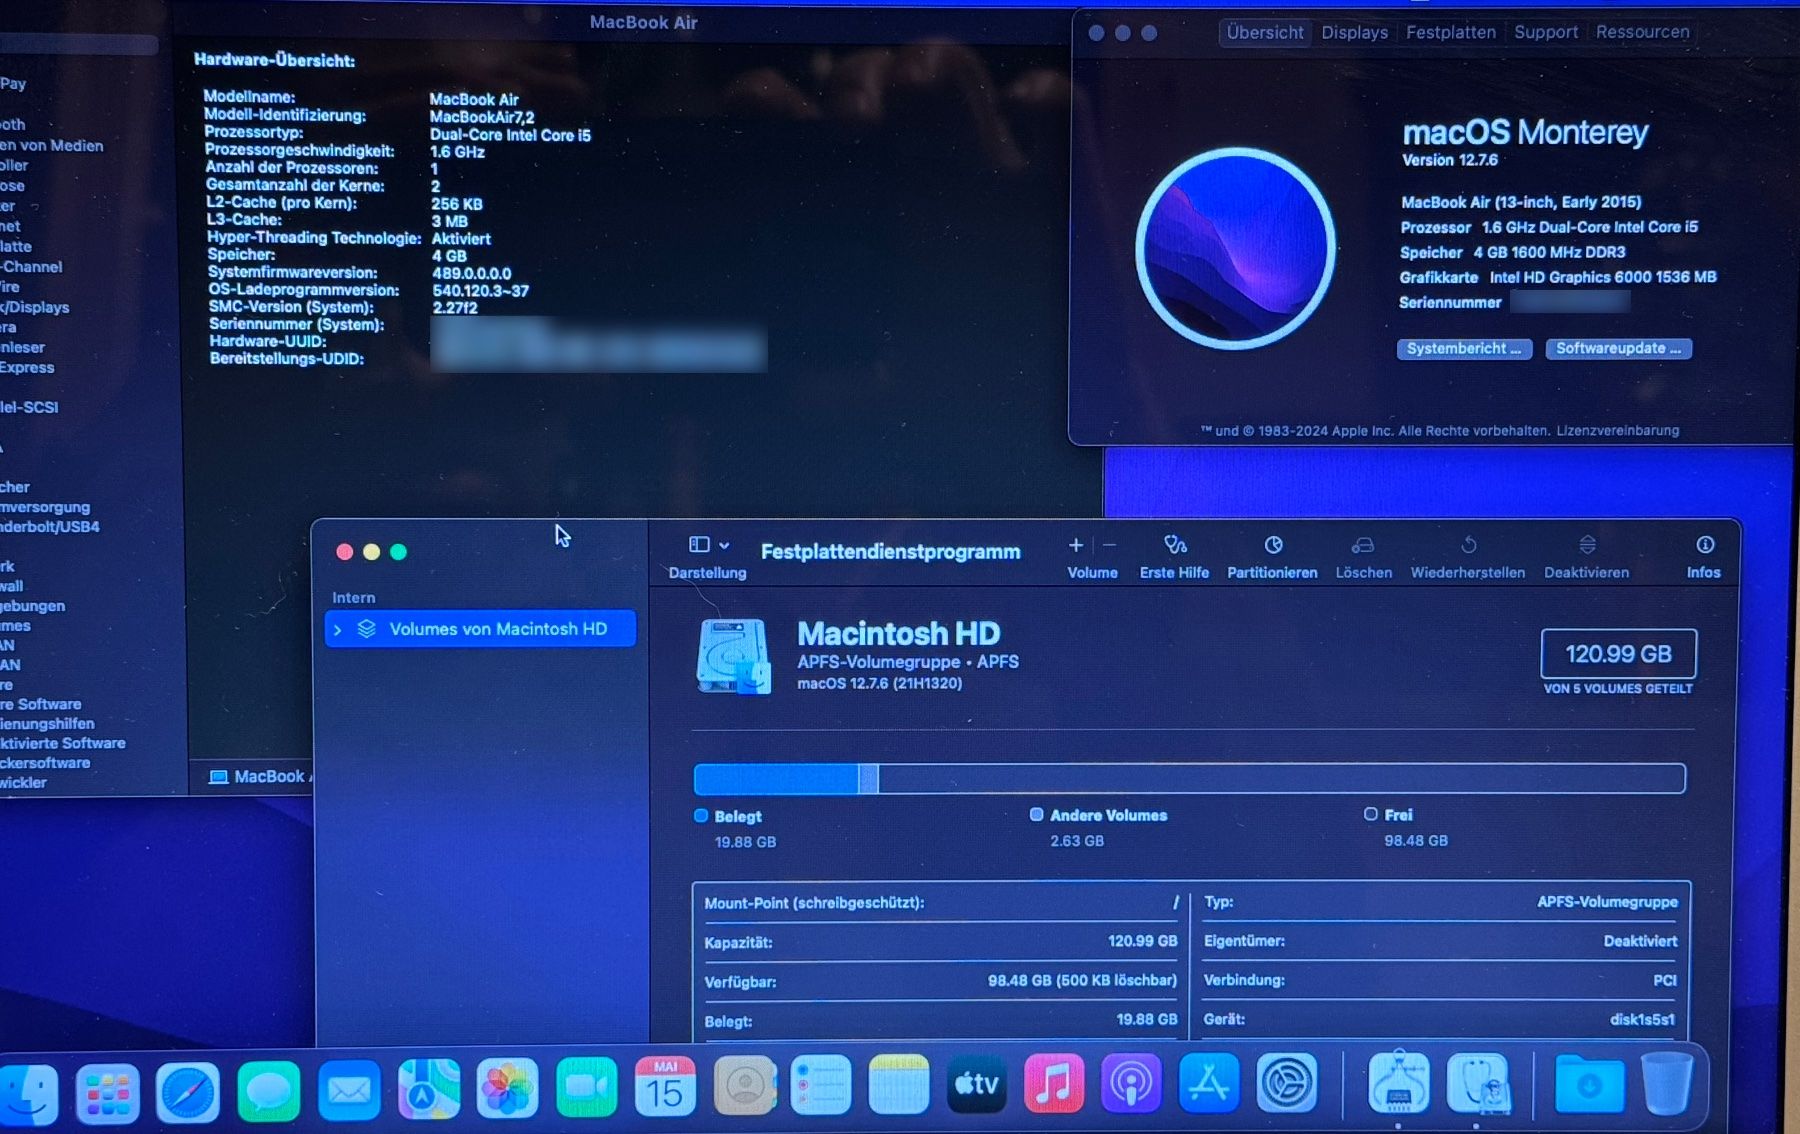1800x1134 pixels.
Task: Click the Andere Volumes legend swatch
Action: [x=1036, y=815]
